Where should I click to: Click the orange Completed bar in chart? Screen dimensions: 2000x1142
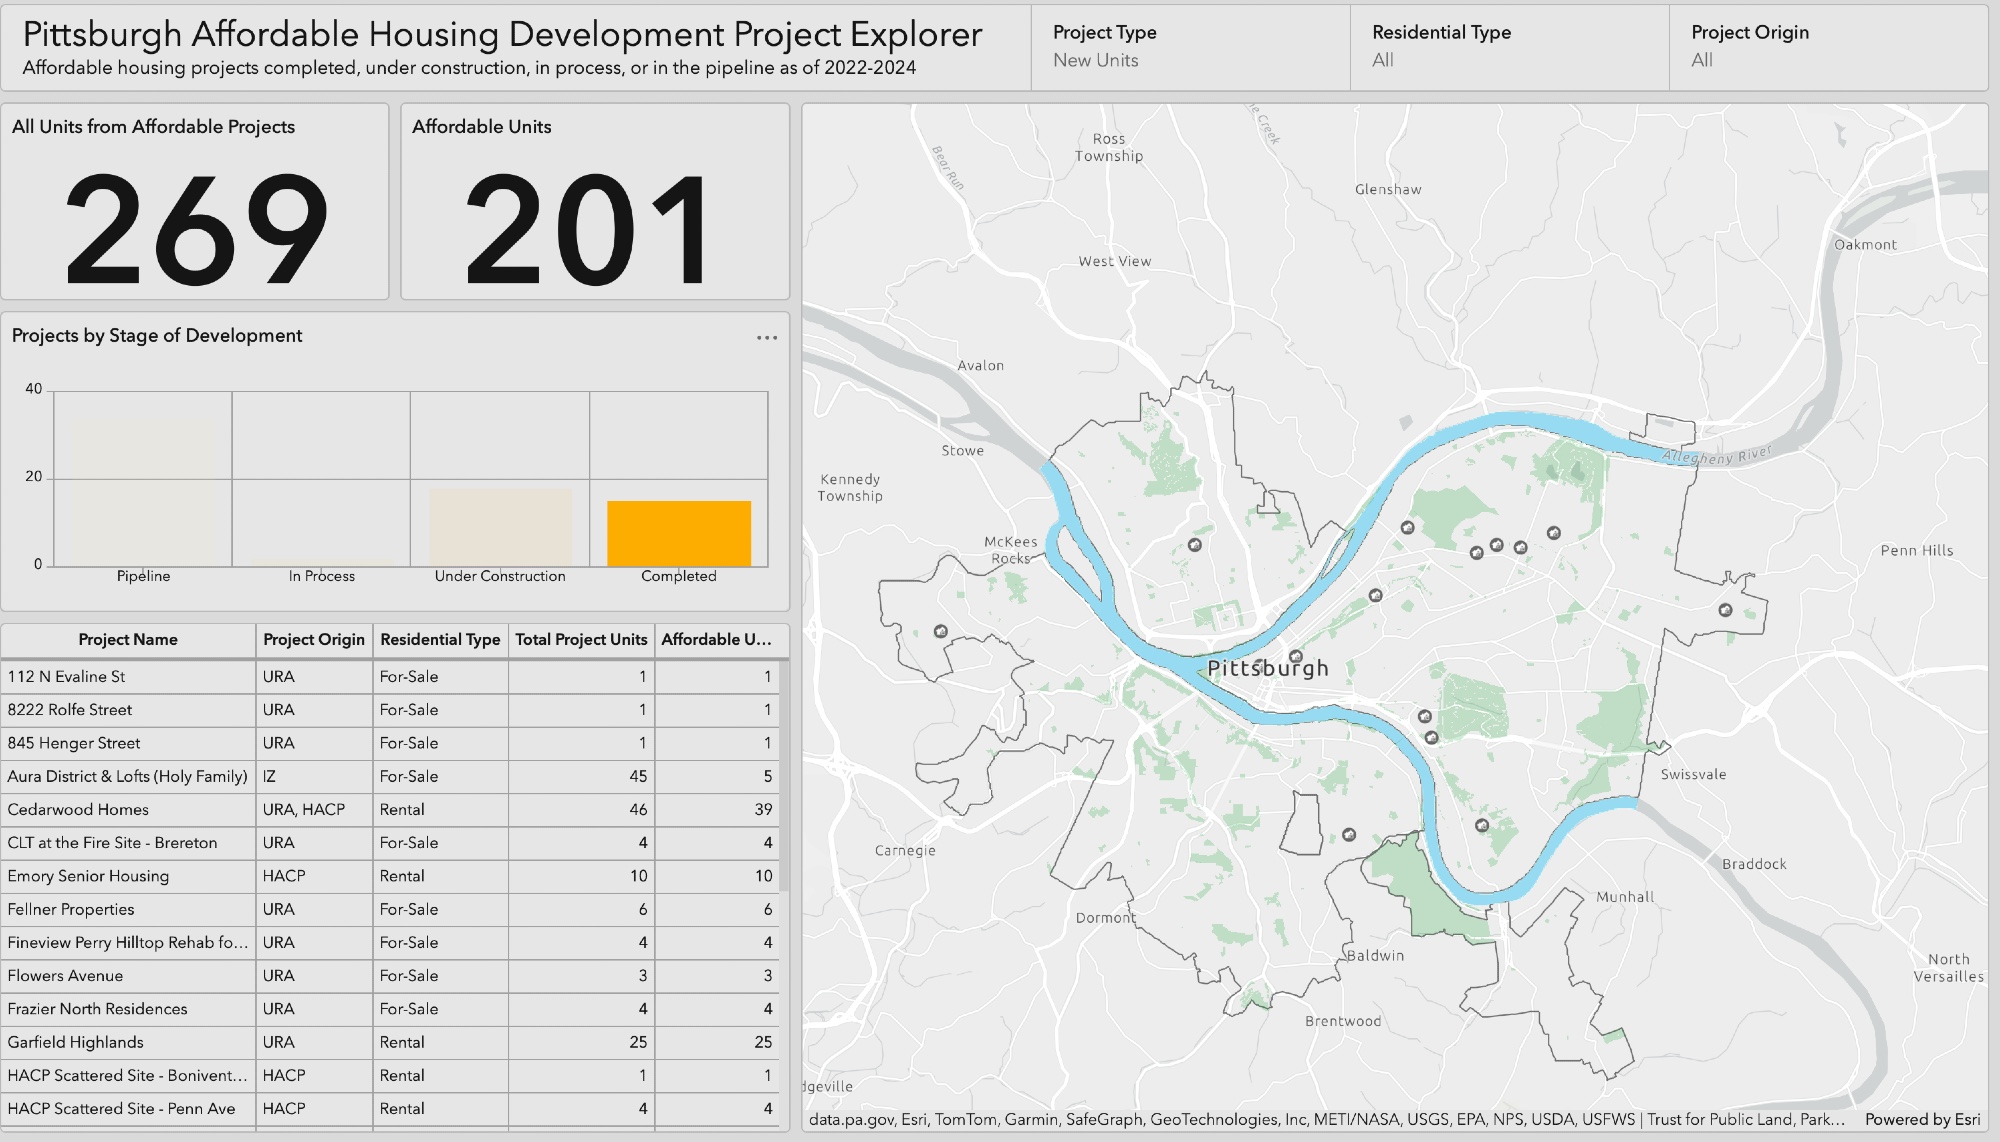pos(679,534)
